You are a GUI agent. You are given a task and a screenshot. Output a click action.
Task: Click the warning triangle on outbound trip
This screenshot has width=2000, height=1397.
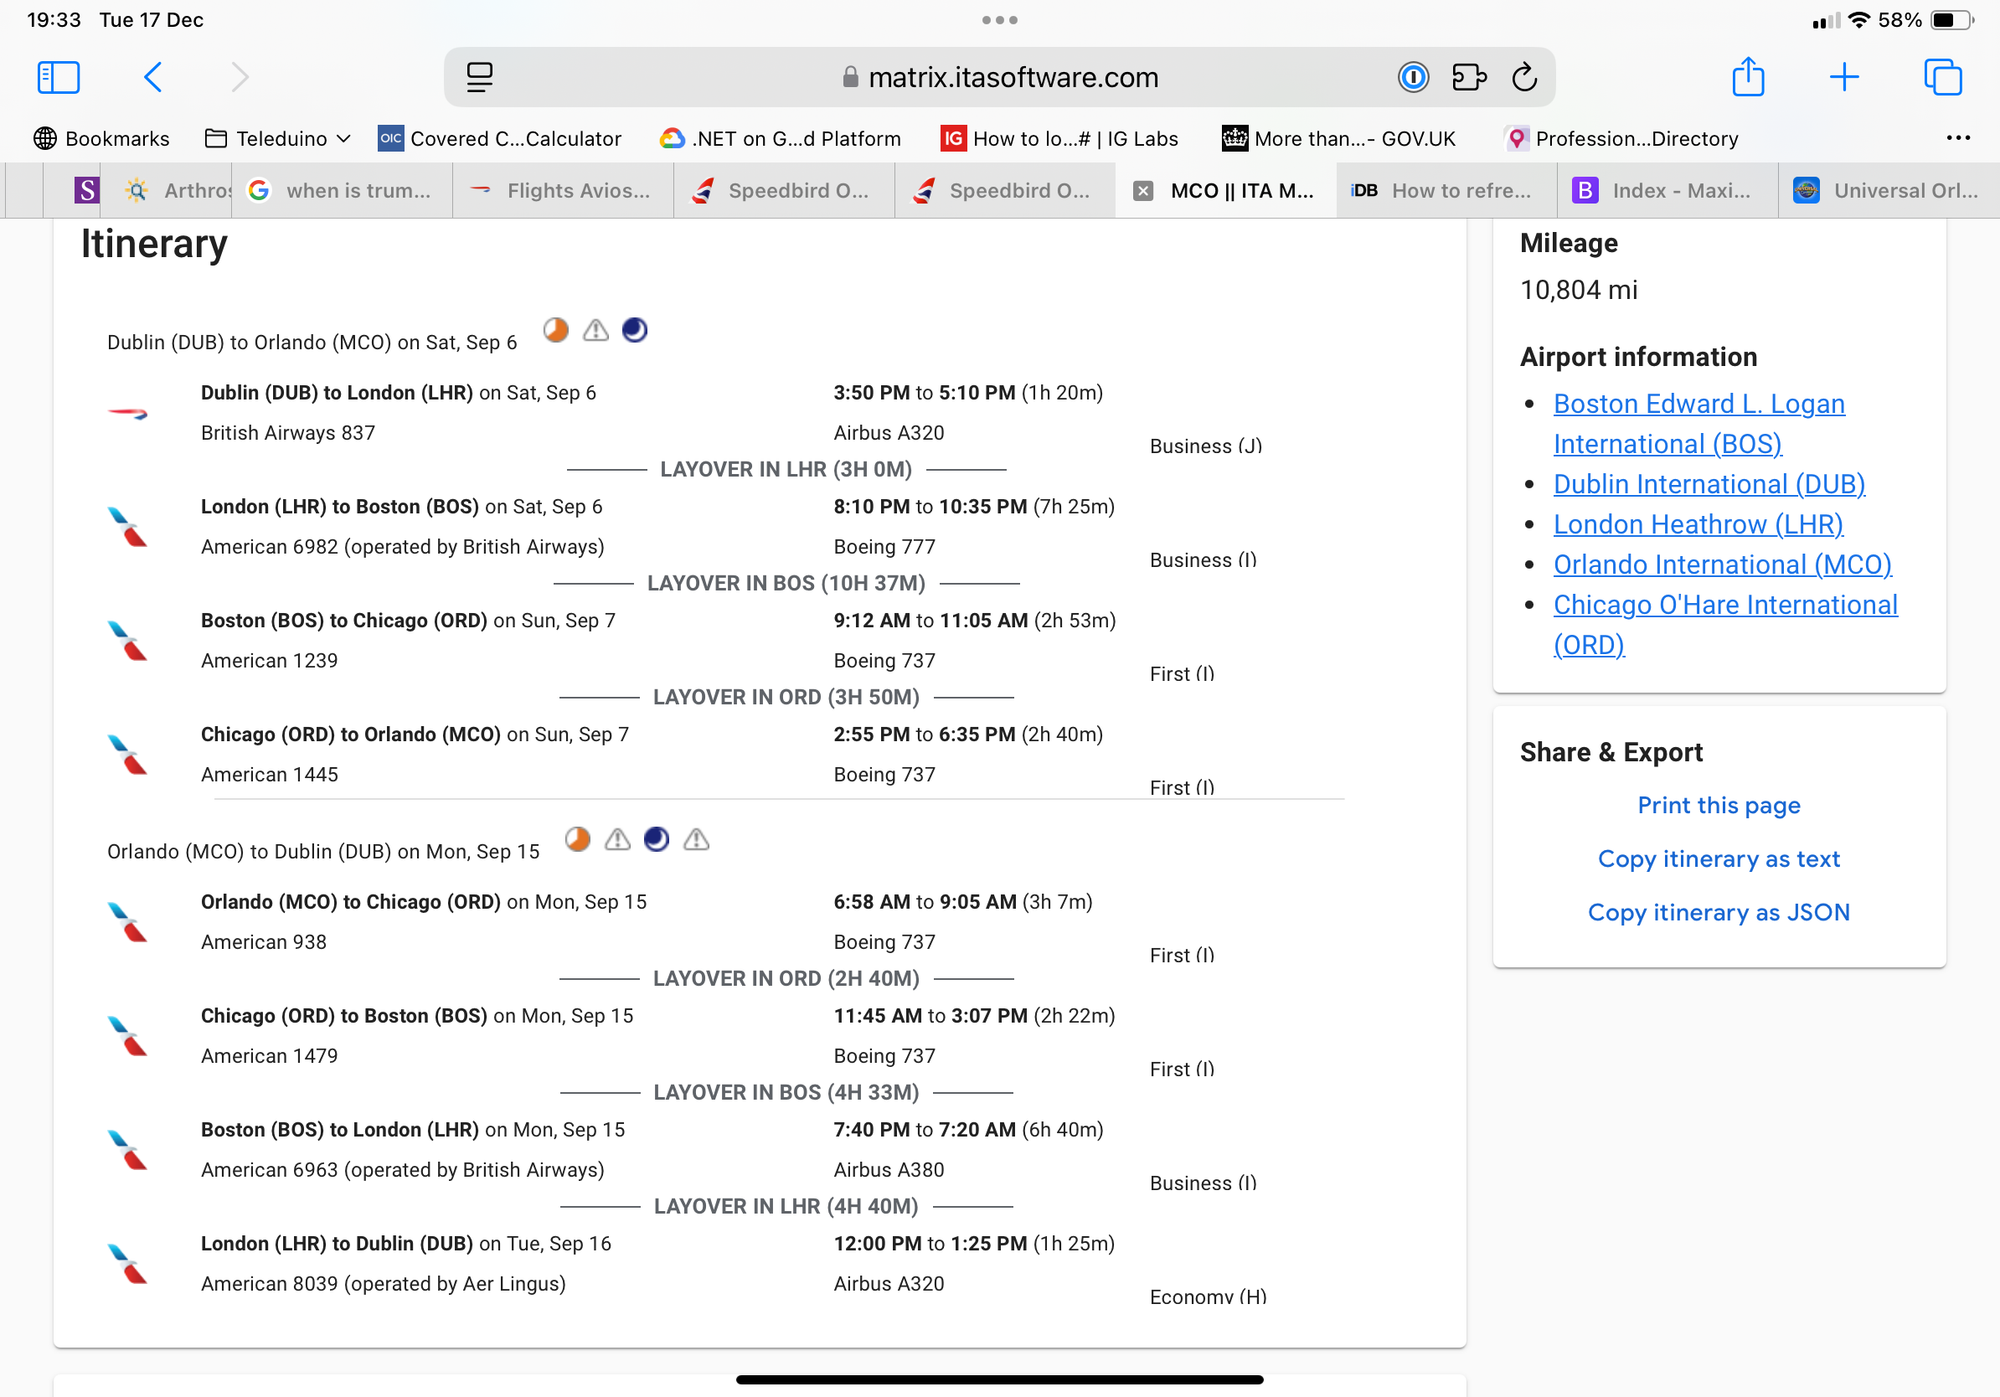596,330
